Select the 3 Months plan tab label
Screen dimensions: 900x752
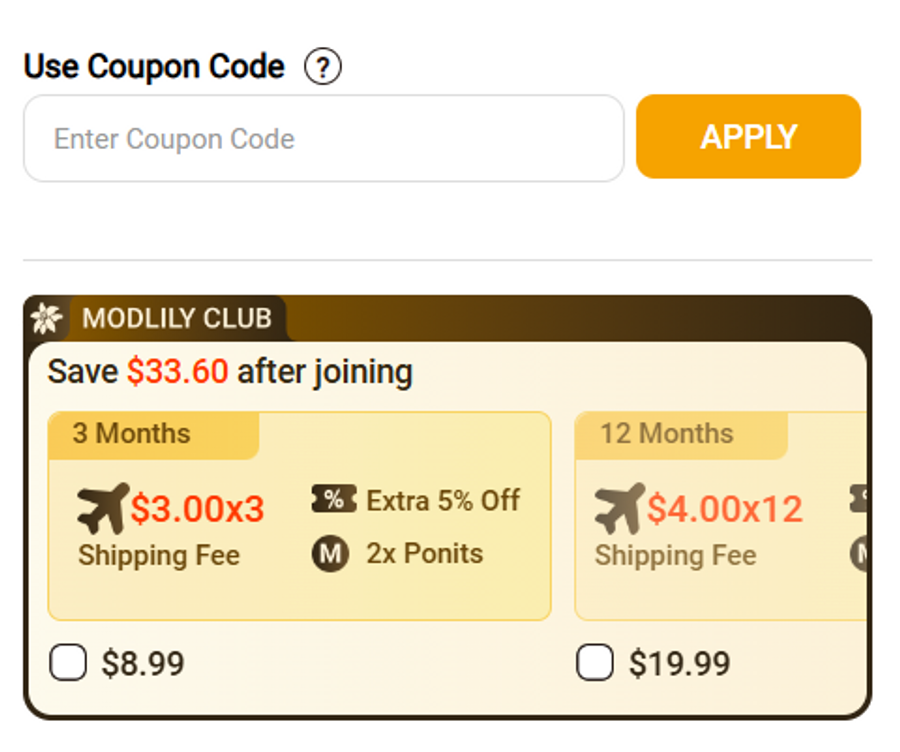(131, 434)
